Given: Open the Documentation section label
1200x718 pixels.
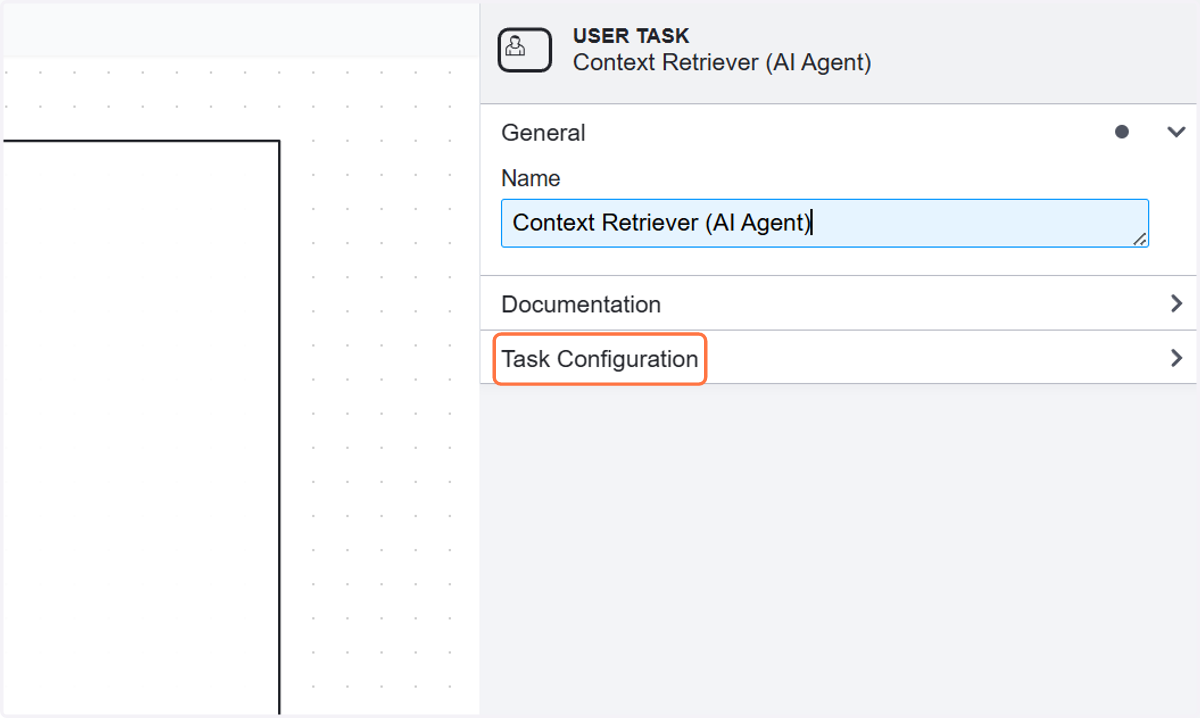Looking at the screenshot, I should click(581, 304).
